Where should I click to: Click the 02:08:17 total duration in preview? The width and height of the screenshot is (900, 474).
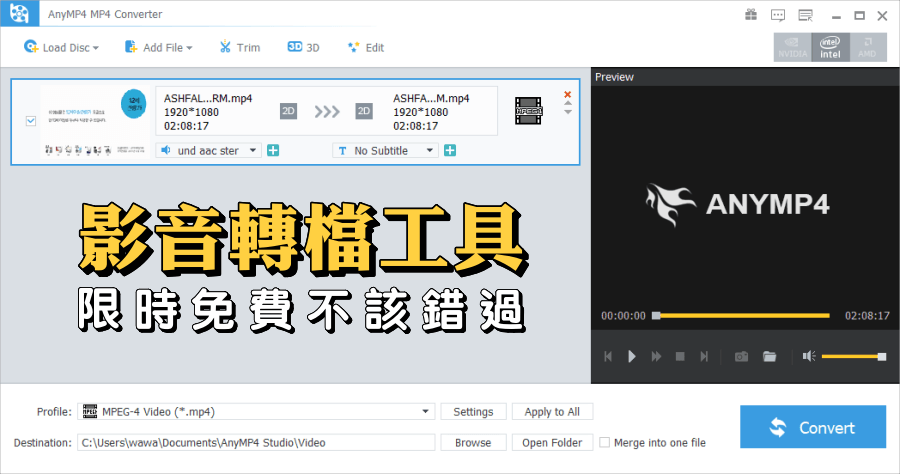coord(867,316)
